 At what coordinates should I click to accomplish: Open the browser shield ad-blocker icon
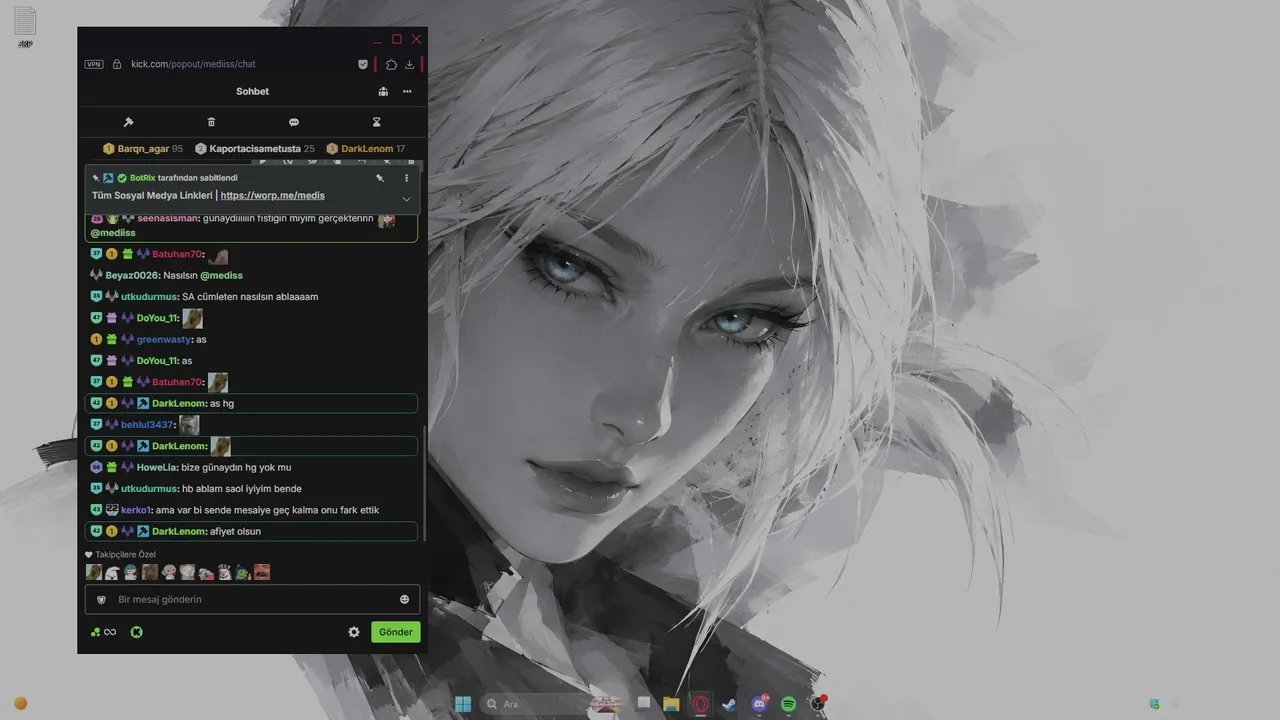click(363, 64)
